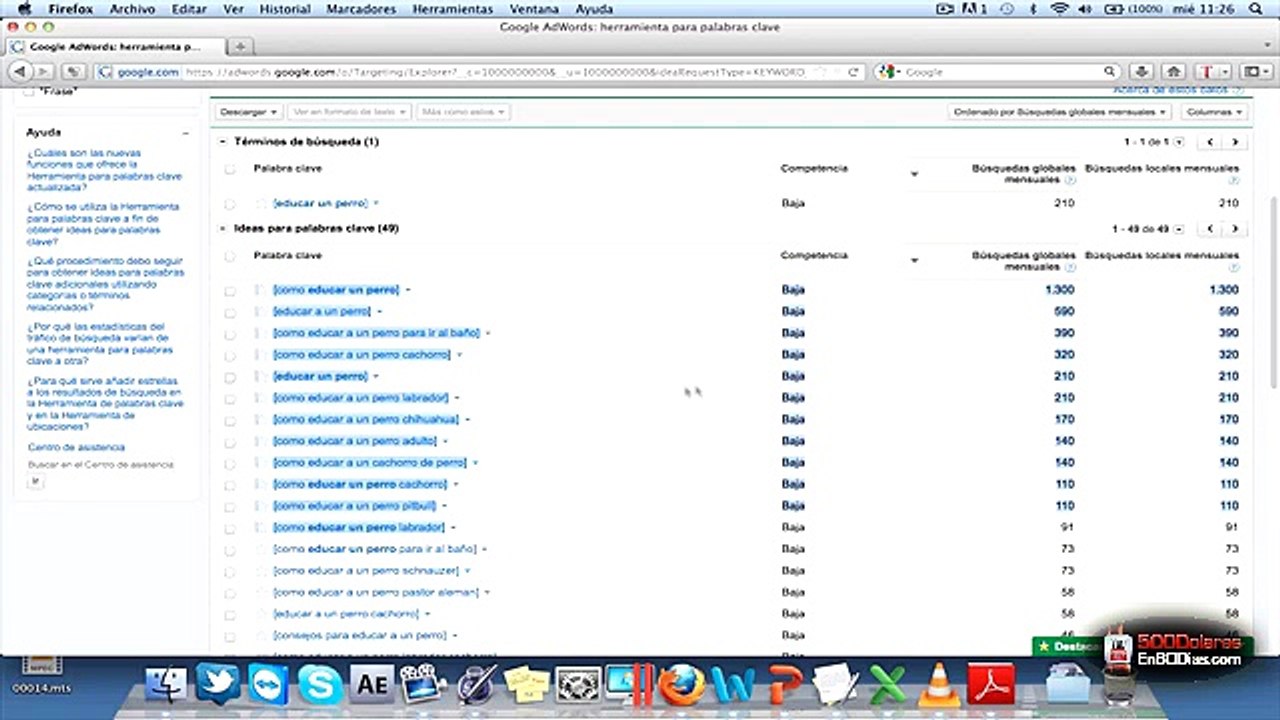Tick the checkbox beside 'educar a un perro'
Image resolution: width=1280 pixels, height=720 pixels.
230,312
